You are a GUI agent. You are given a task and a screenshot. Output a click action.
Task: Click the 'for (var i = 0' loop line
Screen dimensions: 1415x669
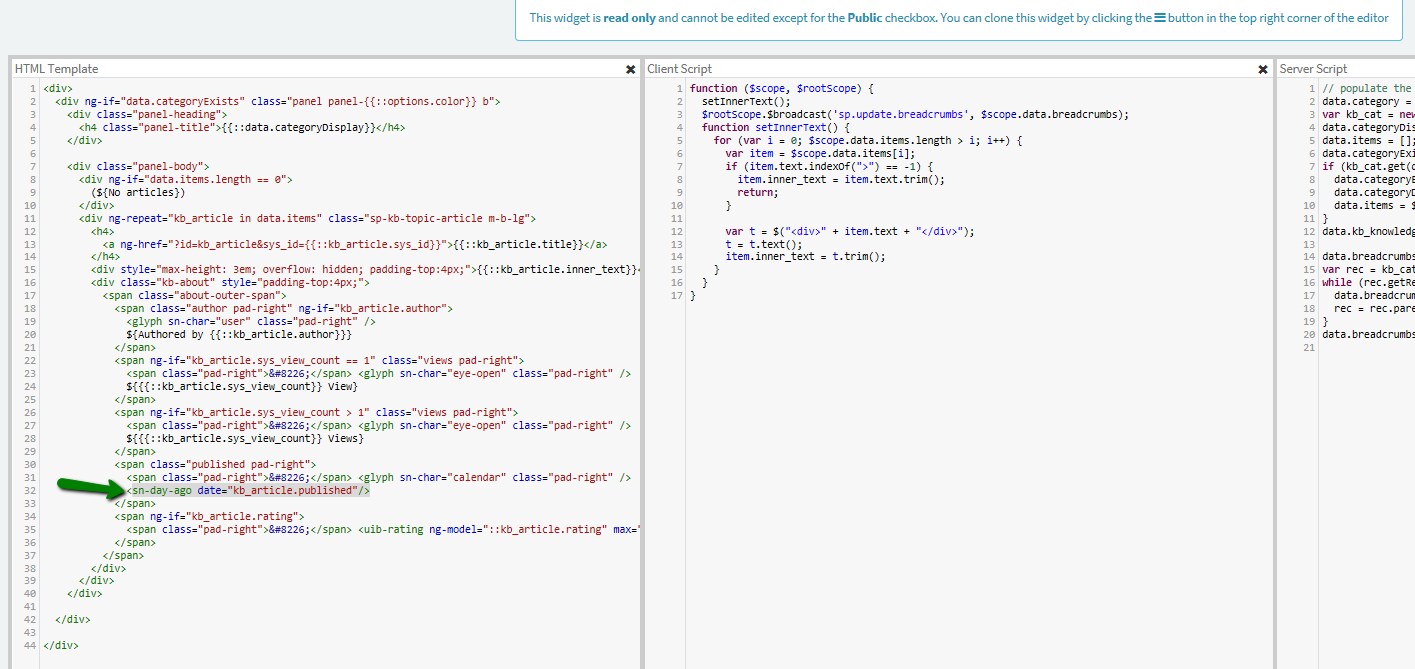tap(868, 140)
